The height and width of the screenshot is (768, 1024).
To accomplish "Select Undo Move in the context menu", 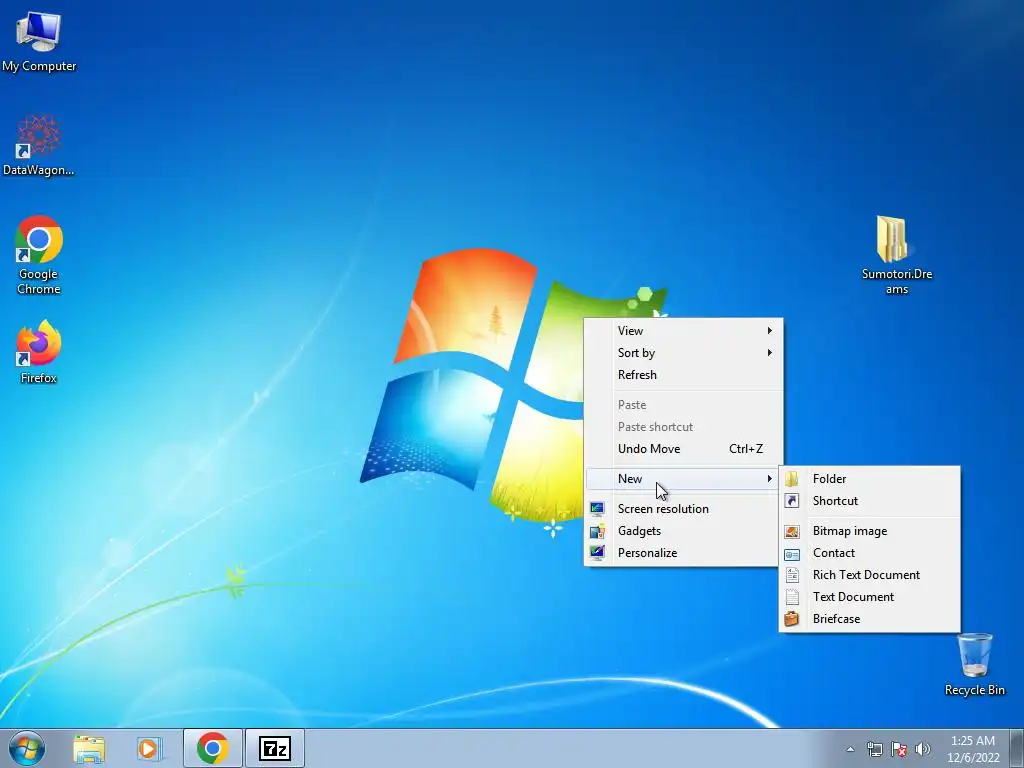I will [684, 449].
